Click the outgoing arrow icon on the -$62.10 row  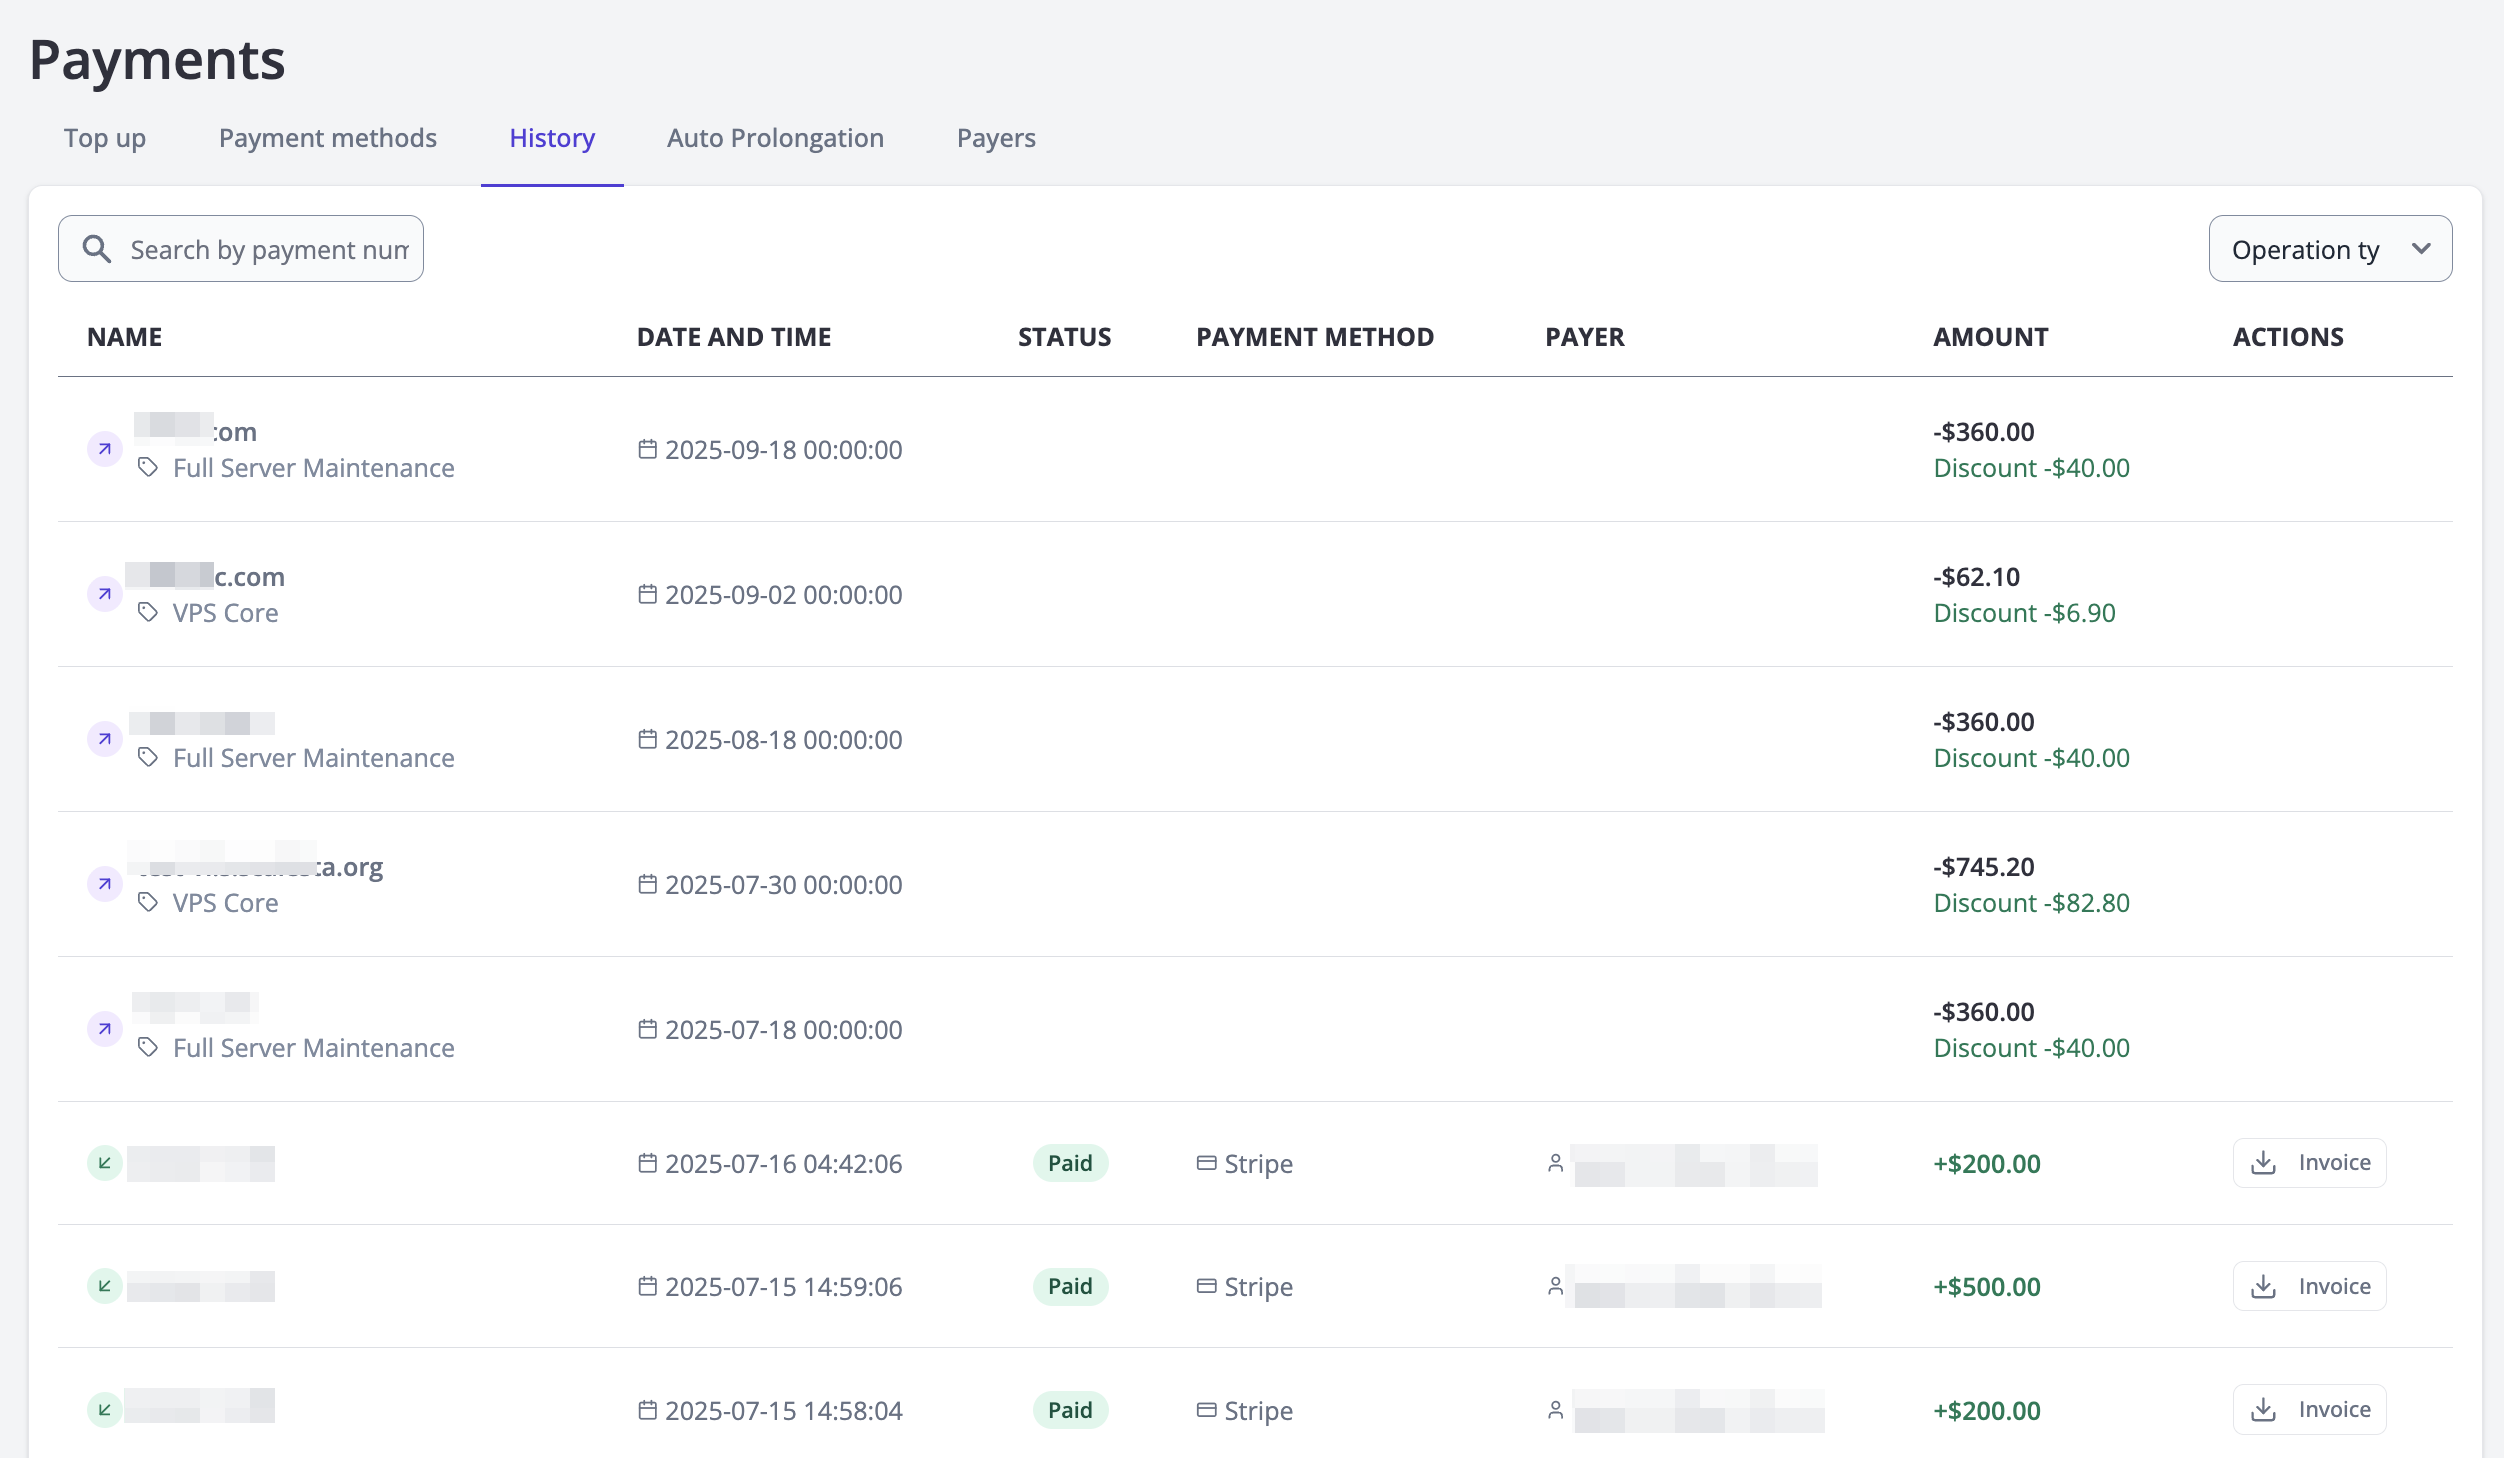click(x=105, y=594)
